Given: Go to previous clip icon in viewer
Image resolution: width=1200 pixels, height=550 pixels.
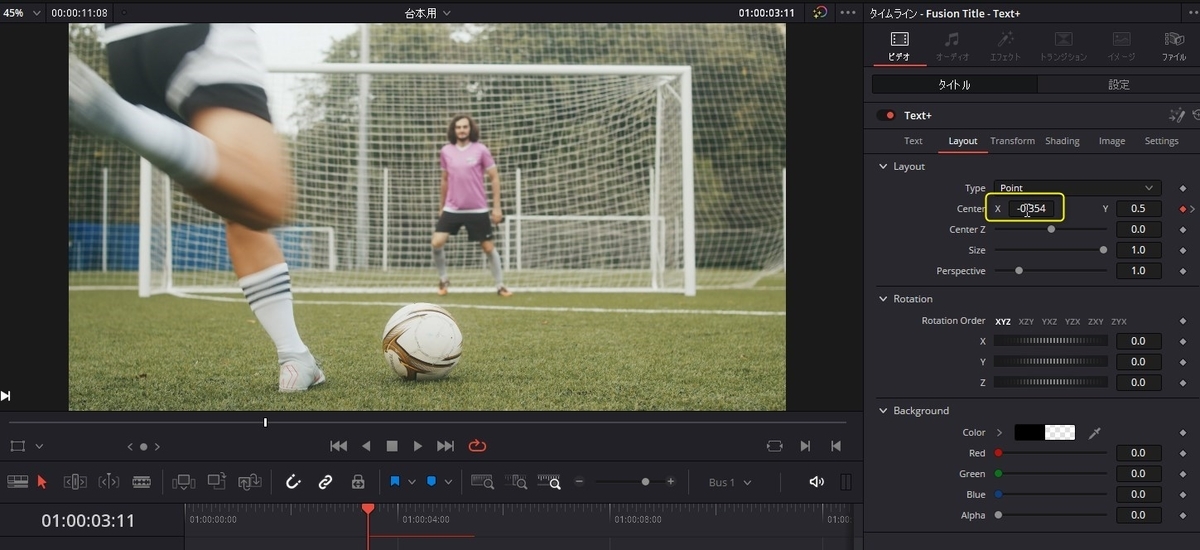Looking at the screenshot, I should pos(836,446).
